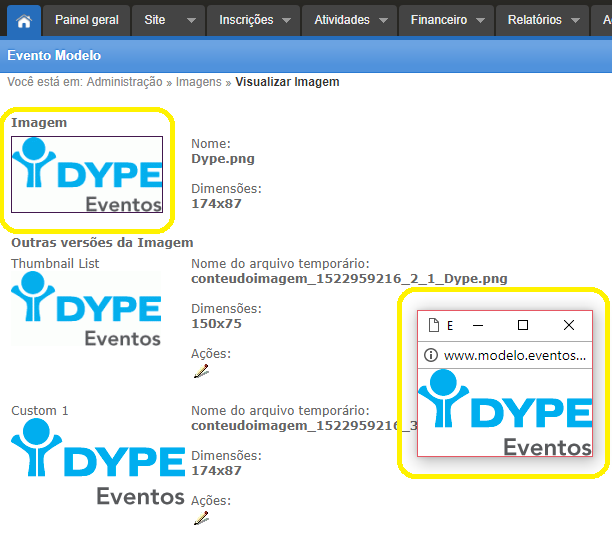Screen dimensions: 612x549
Task: Click the www.modelo.eventos address in popup
Action: 515,355
